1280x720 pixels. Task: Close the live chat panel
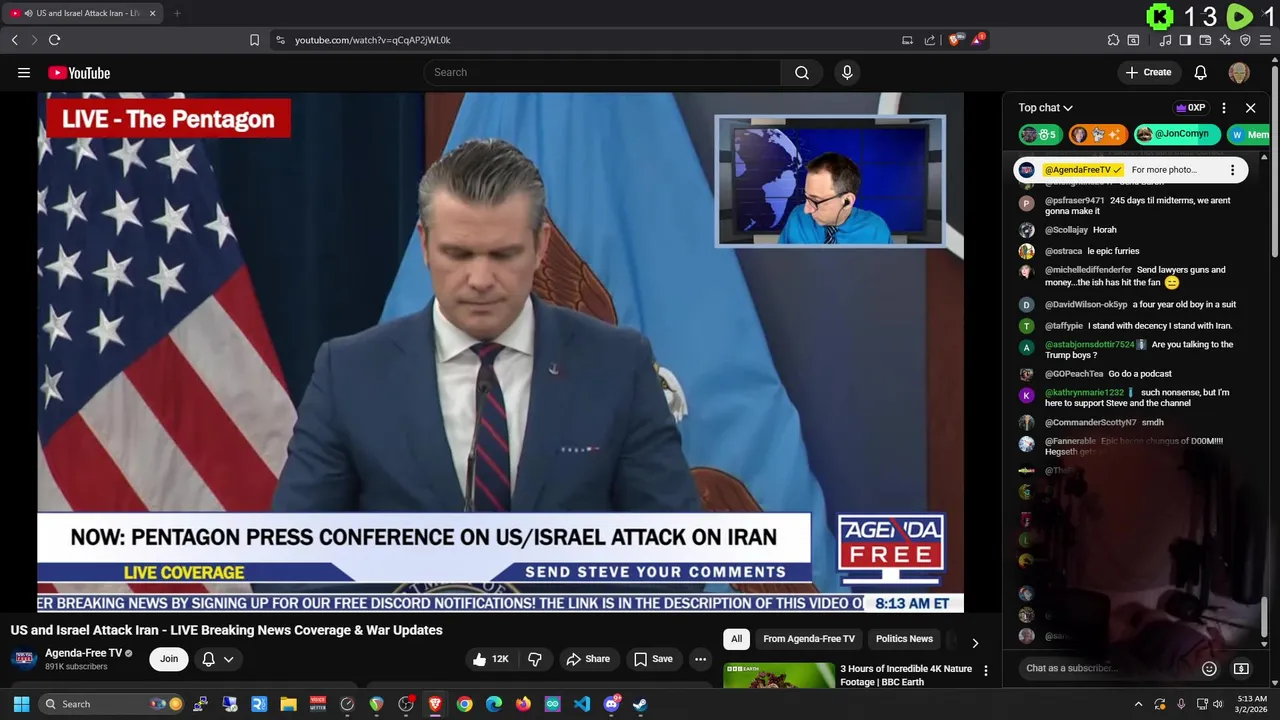[1250, 108]
